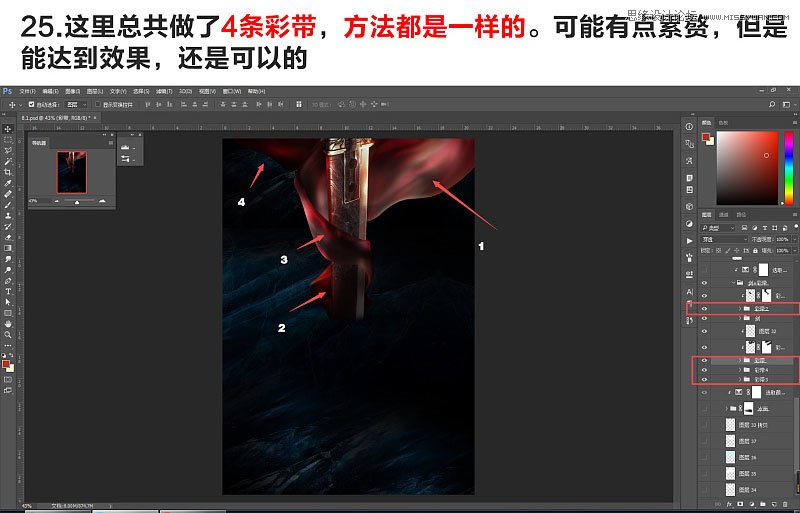Open the layer blend mode dropdown
The width and height of the screenshot is (800, 513).
coord(724,239)
